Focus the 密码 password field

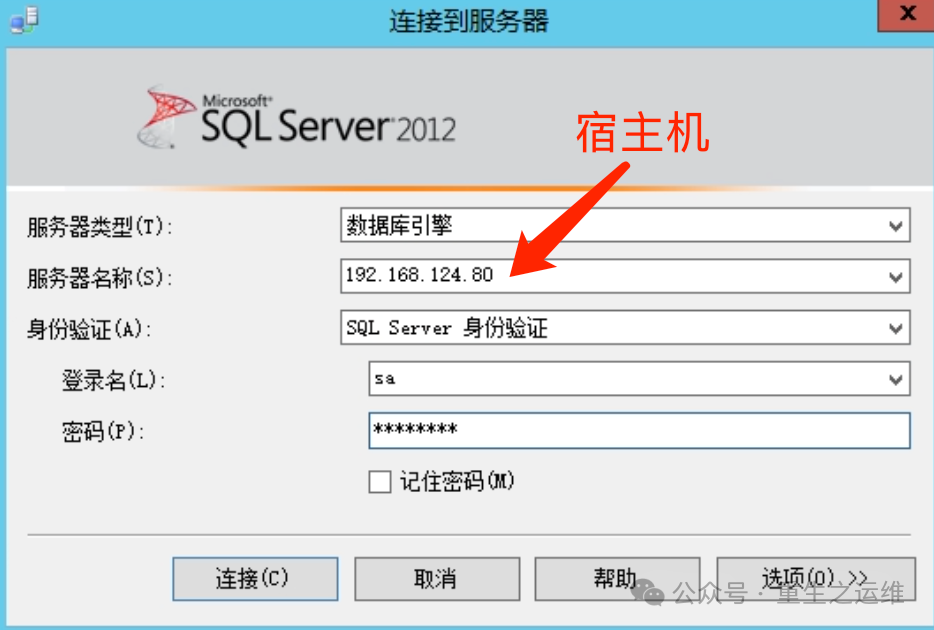pyautogui.click(x=639, y=431)
